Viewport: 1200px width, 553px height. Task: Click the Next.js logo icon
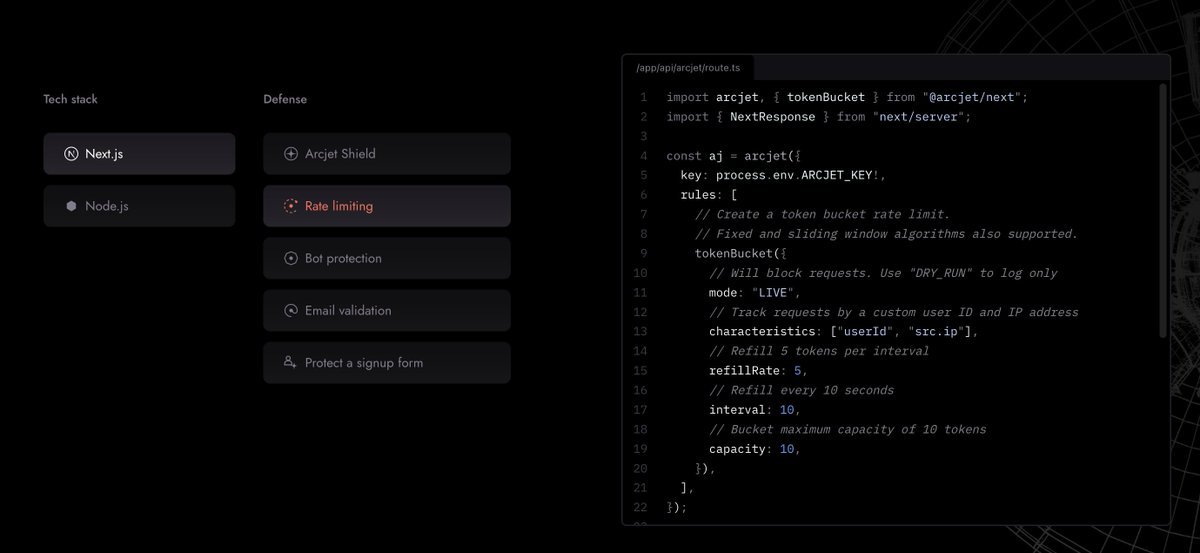[71, 154]
